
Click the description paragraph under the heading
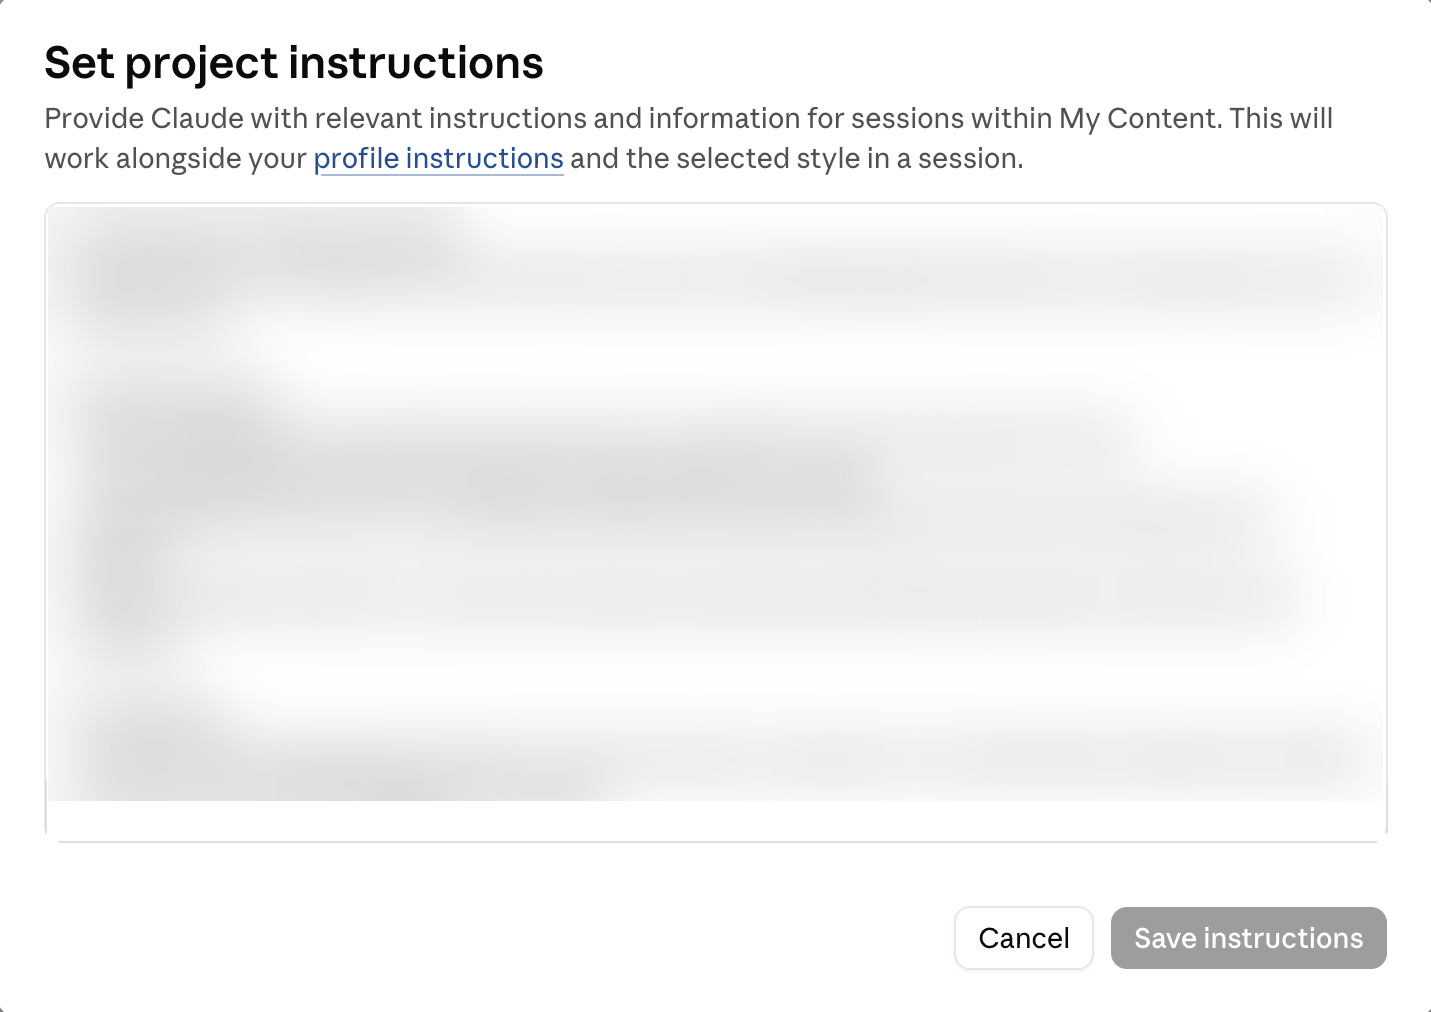[x=688, y=139]
